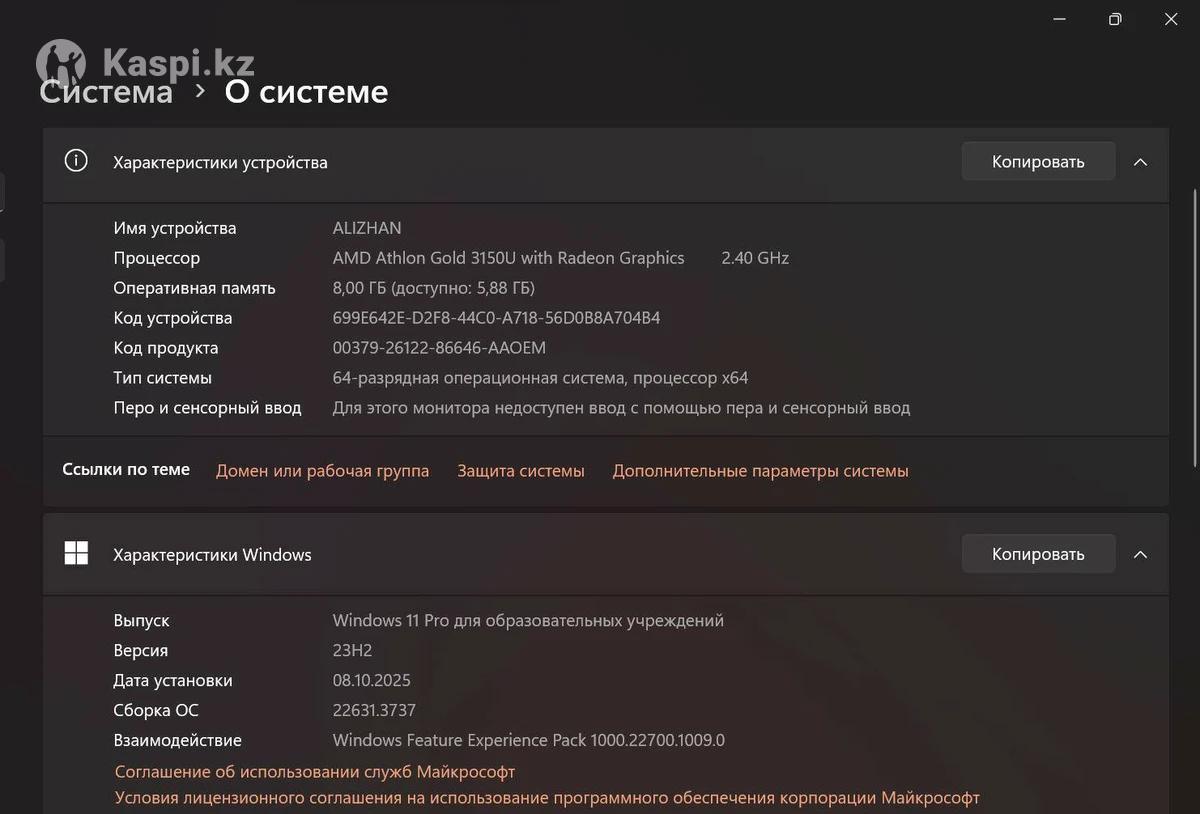Collapse the Характеристики Windows section chevron

point(1140,554)
